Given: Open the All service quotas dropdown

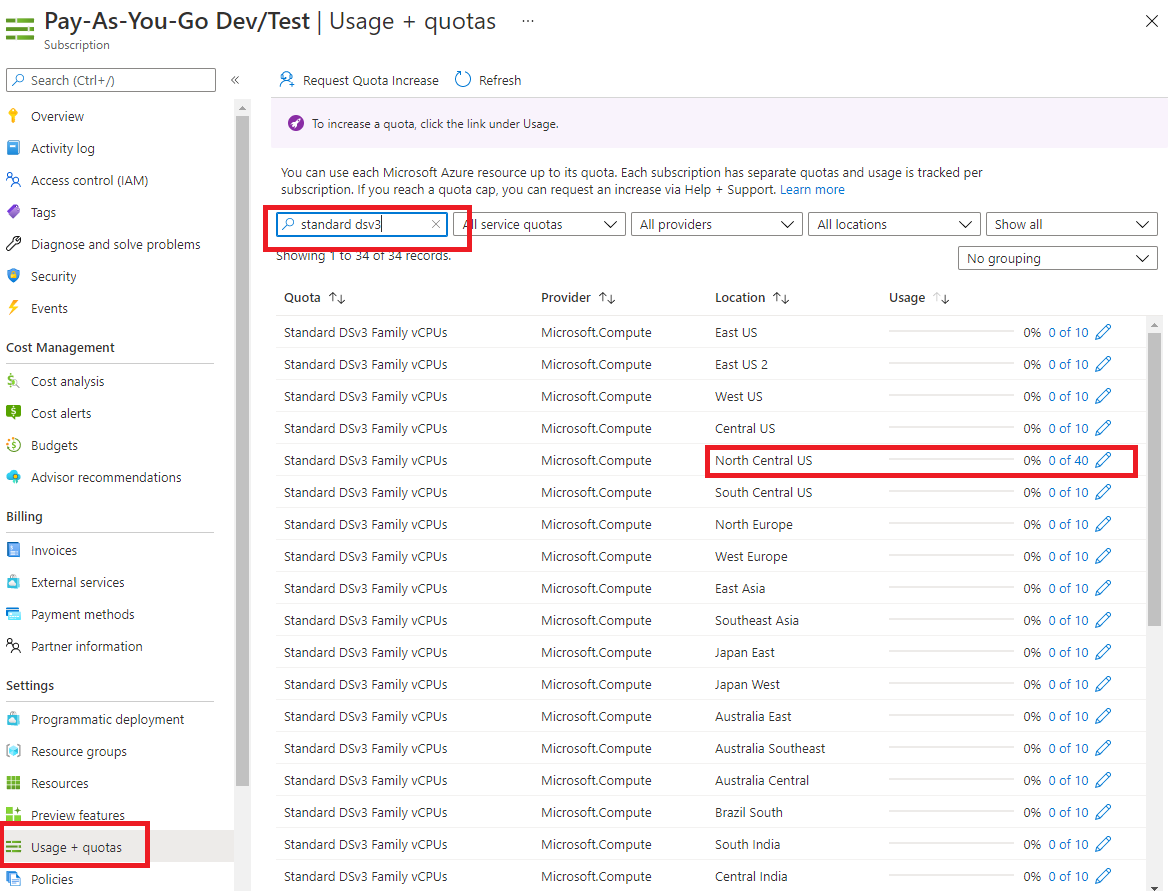Looking at the screenshot, I should click(x=540, y=225).
